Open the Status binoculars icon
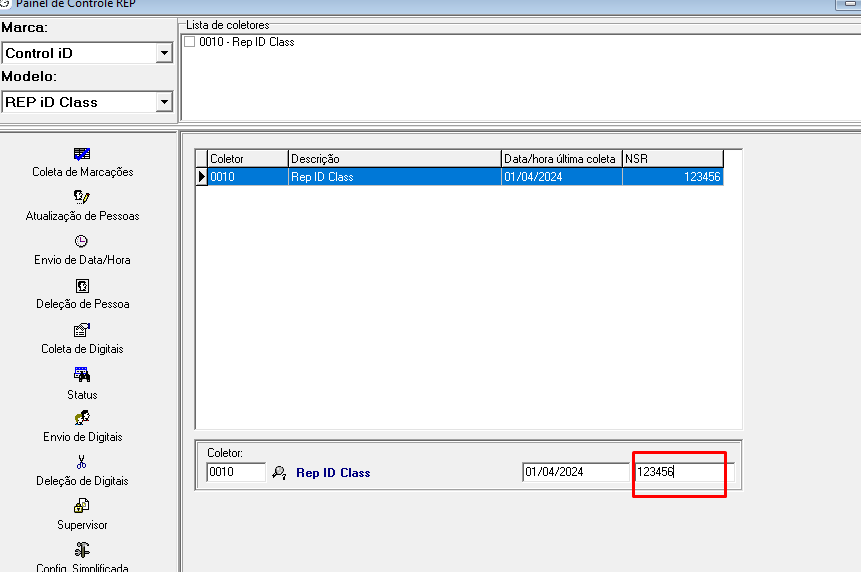861x572 pixels. tap(82, 375)
